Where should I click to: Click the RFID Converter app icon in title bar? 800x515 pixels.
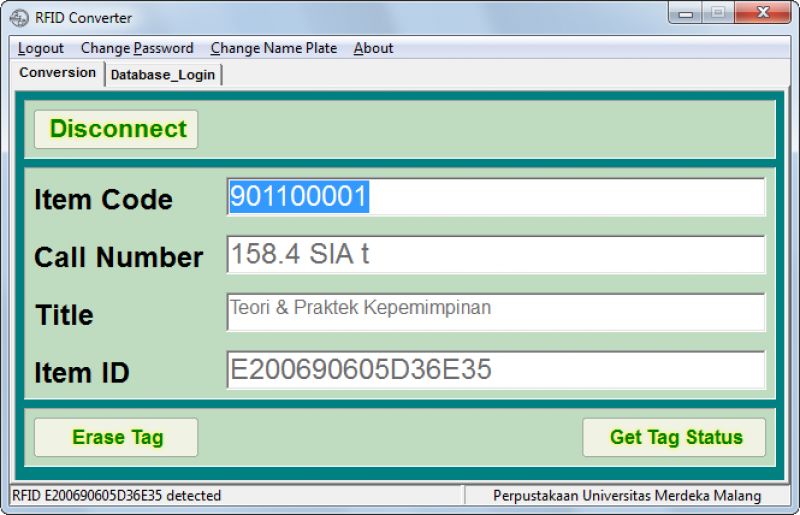coord(19,17)
